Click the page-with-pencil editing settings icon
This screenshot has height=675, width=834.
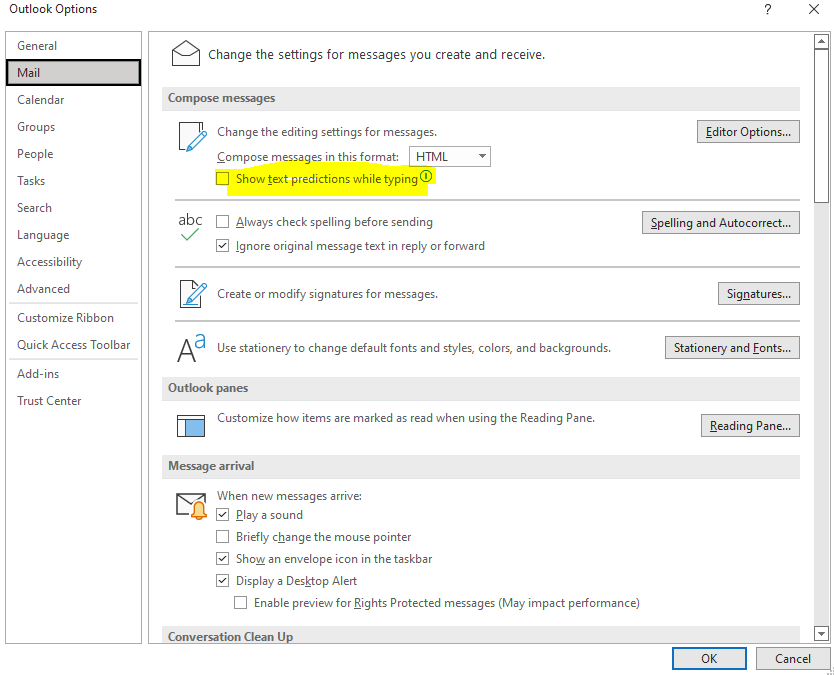point(193,137)
